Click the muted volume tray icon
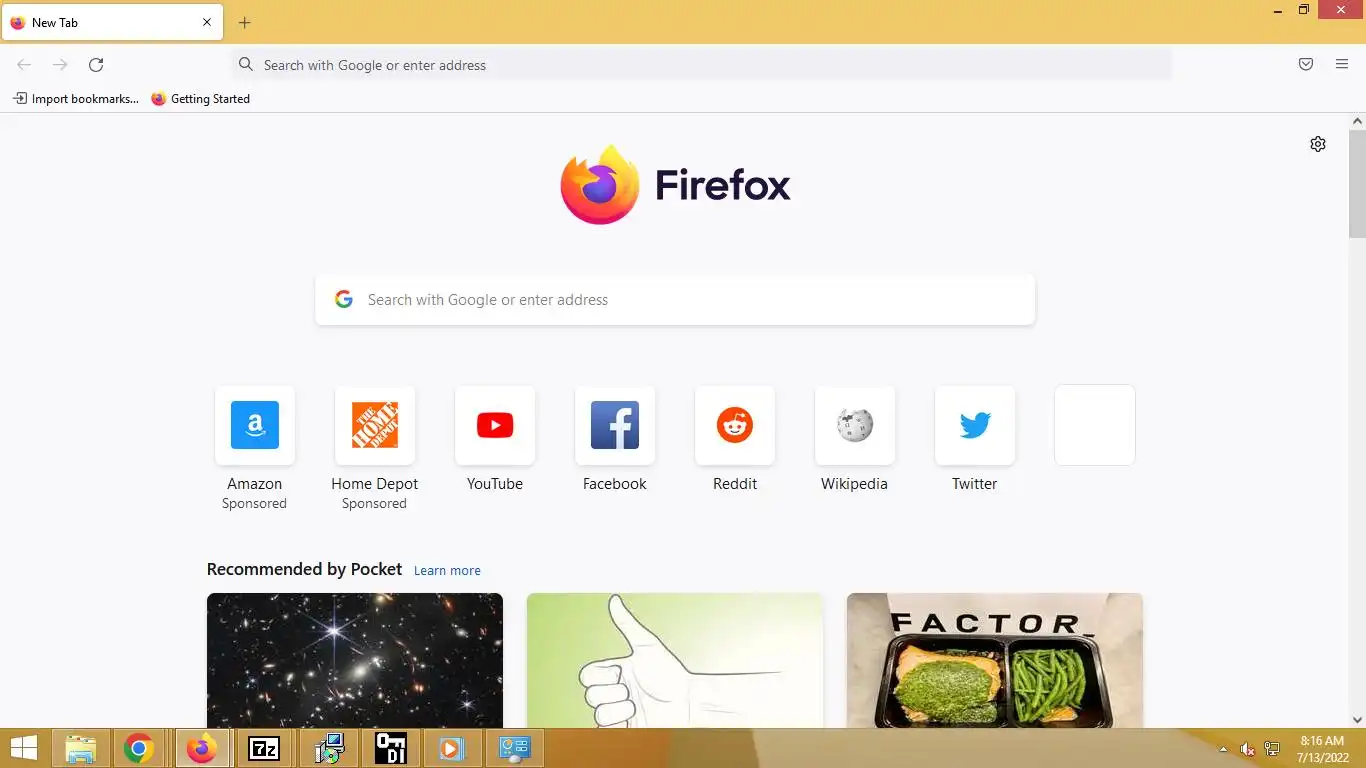Image resolution: width=1366 pixels, height=768 pixels. point(1247,749)
